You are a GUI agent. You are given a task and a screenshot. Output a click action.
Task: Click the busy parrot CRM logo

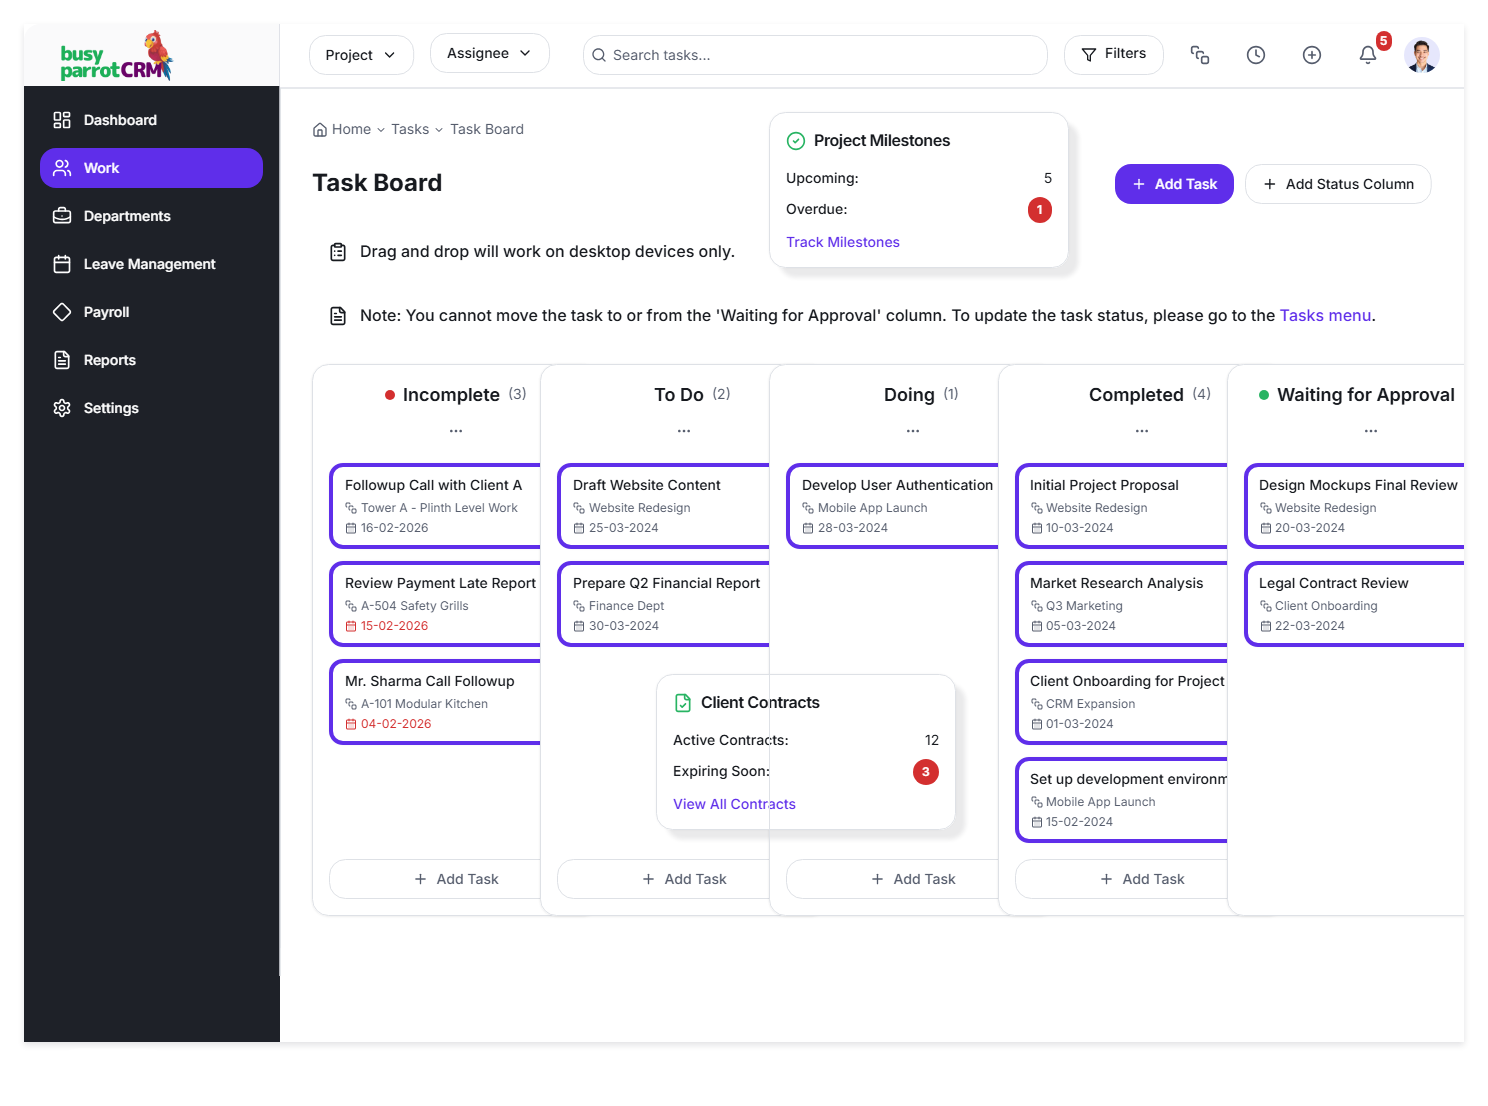pos(116,56)
